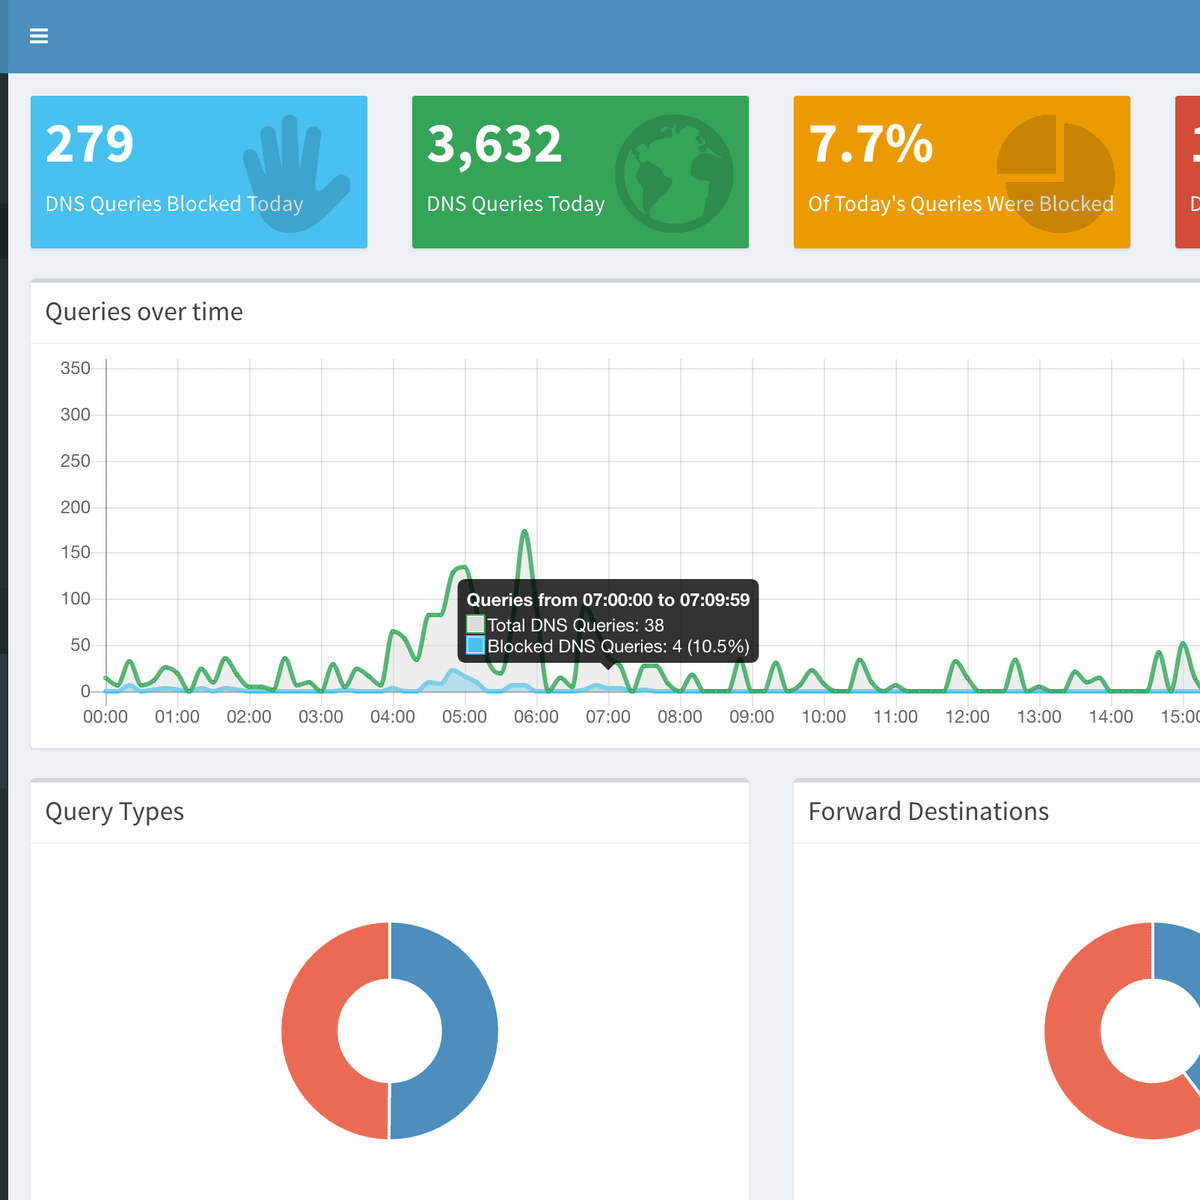Click the partially visible red stat card
The width and height of the screenshot is (1200, 1200).
1188,172
